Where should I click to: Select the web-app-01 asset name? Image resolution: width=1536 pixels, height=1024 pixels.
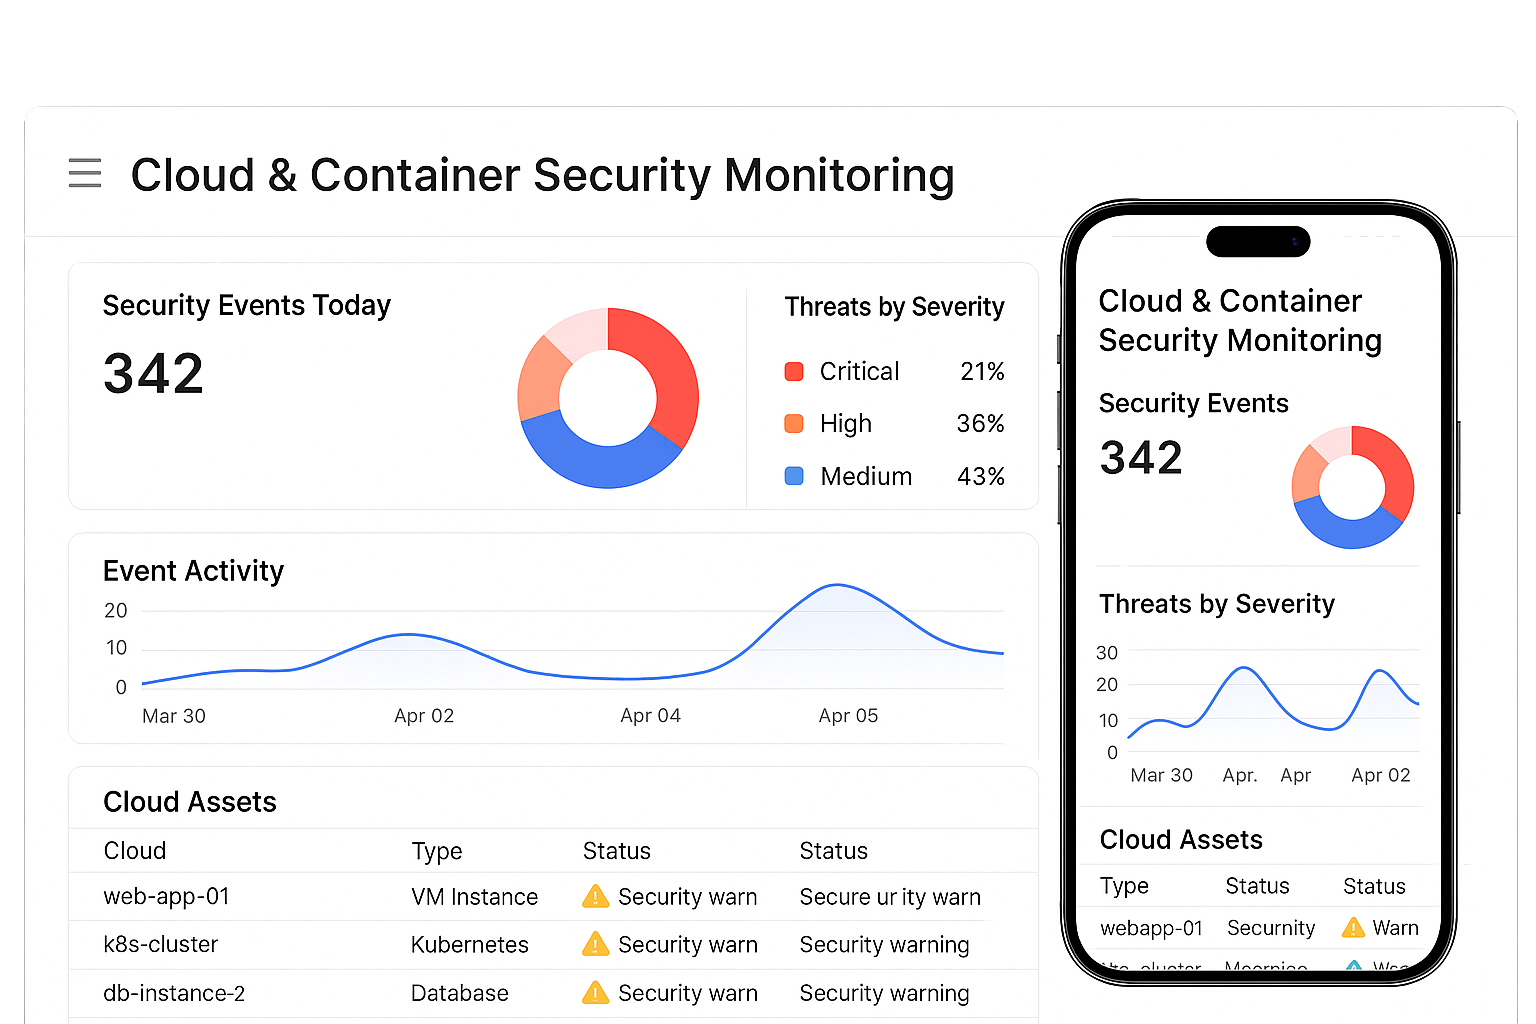pyautogui.click(x=166, y=897)
